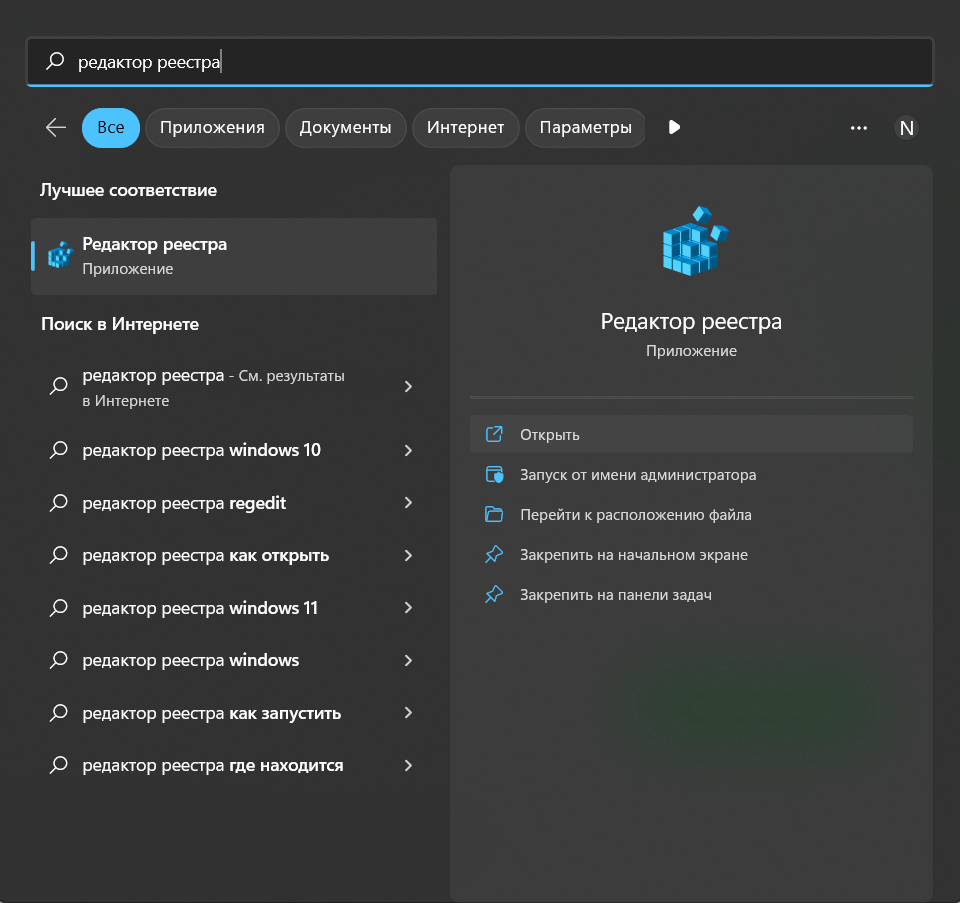Image resolution: width=960 pixels, height=903 pixels.
Task: Click pin icon for Закрепить на начальном экране
Action: [x=494, y=555]
